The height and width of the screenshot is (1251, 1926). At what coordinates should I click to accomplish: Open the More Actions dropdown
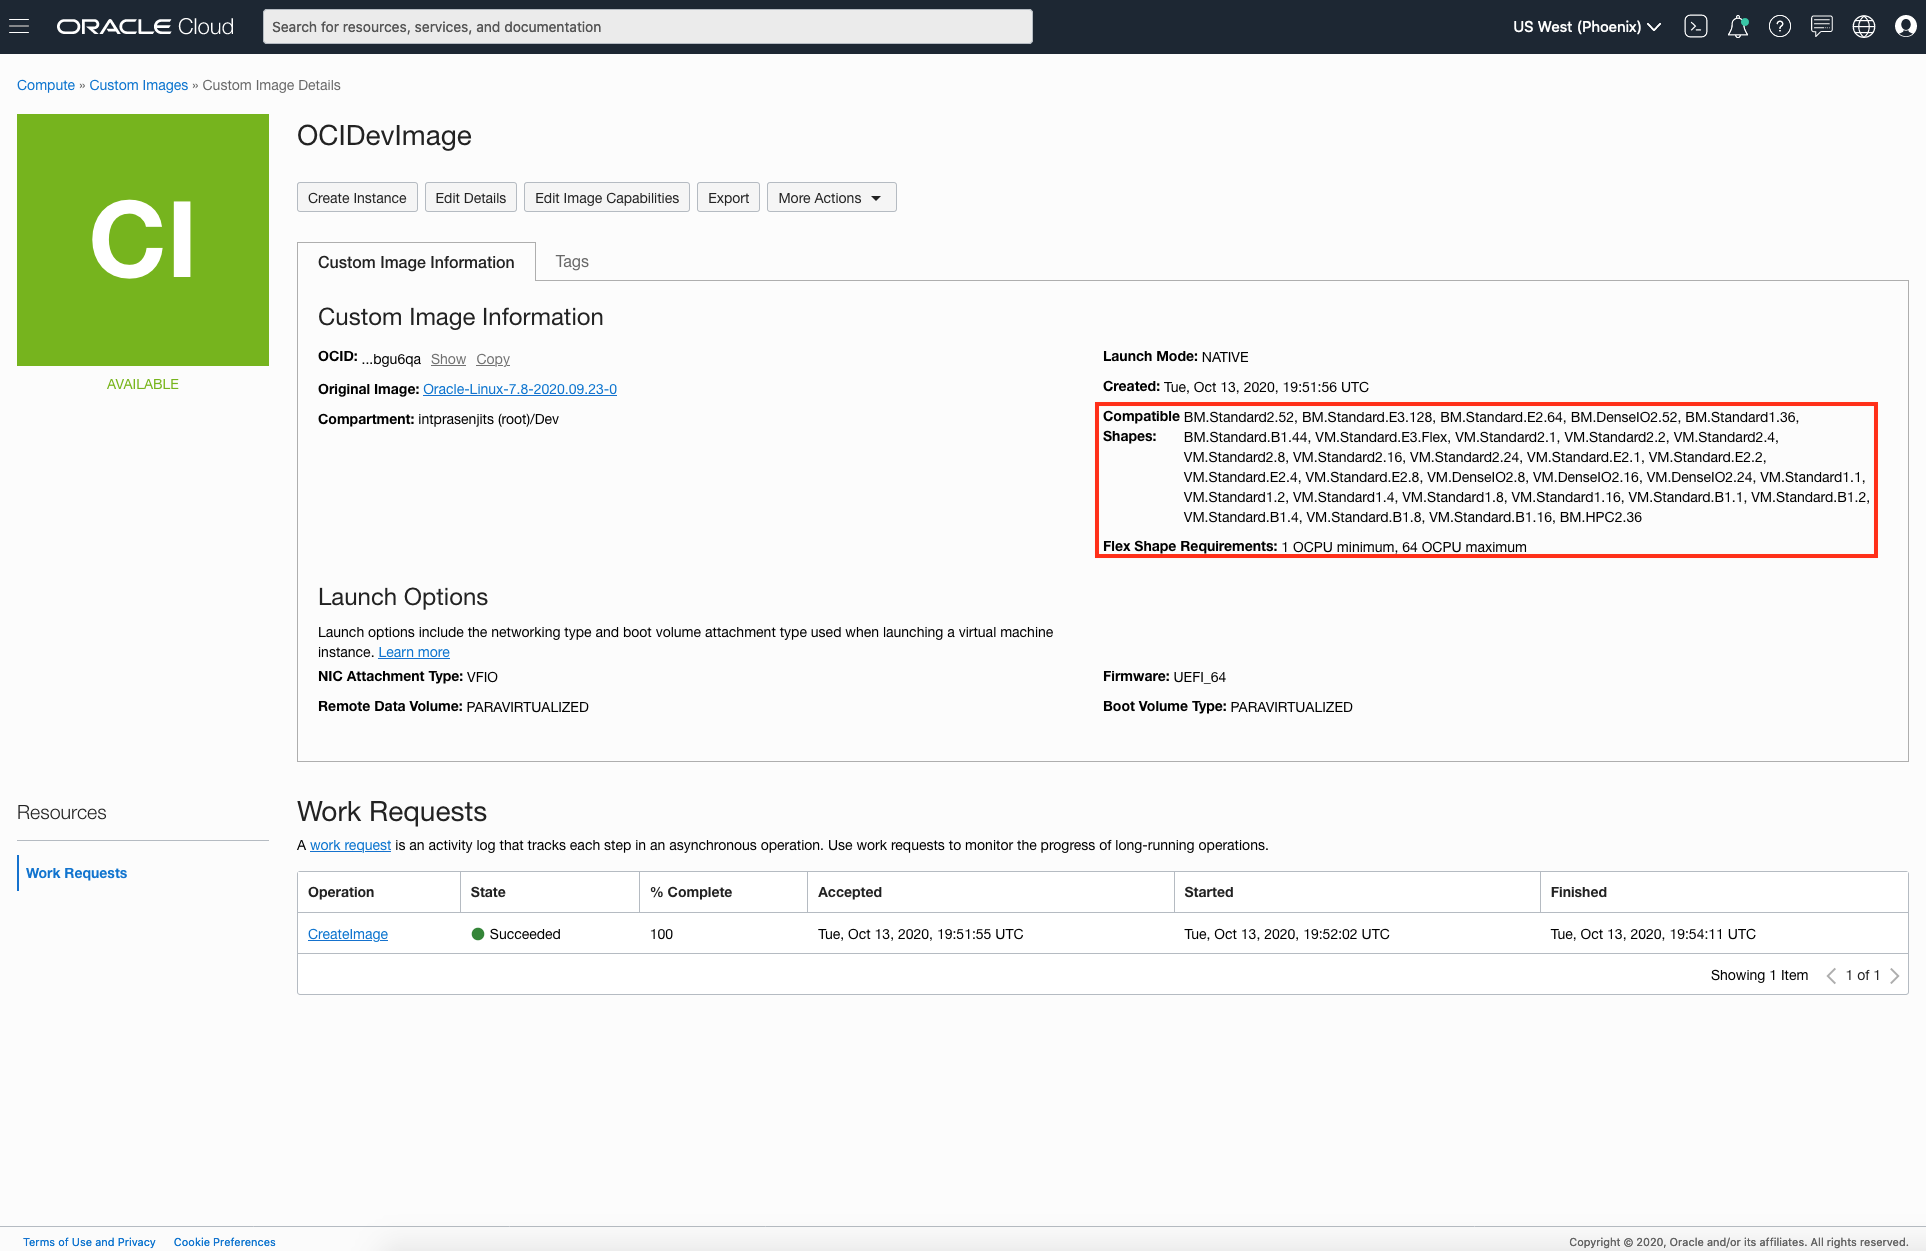tap(831, 198)
